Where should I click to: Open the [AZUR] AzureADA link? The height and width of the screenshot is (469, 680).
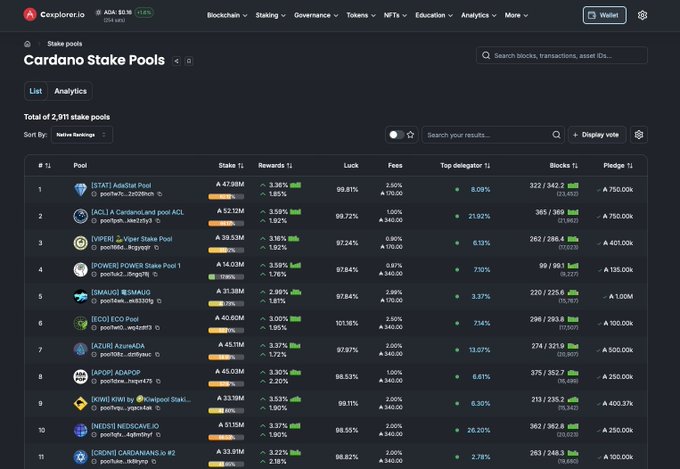tap(118, 346)
